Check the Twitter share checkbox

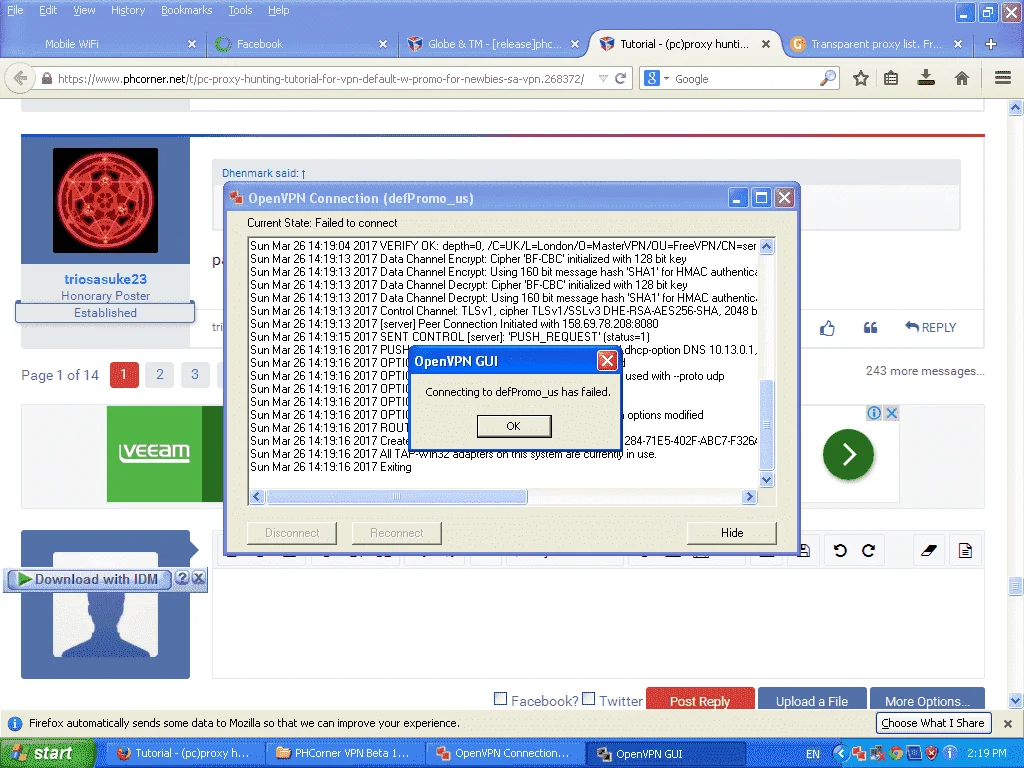(x=588, y=699)
